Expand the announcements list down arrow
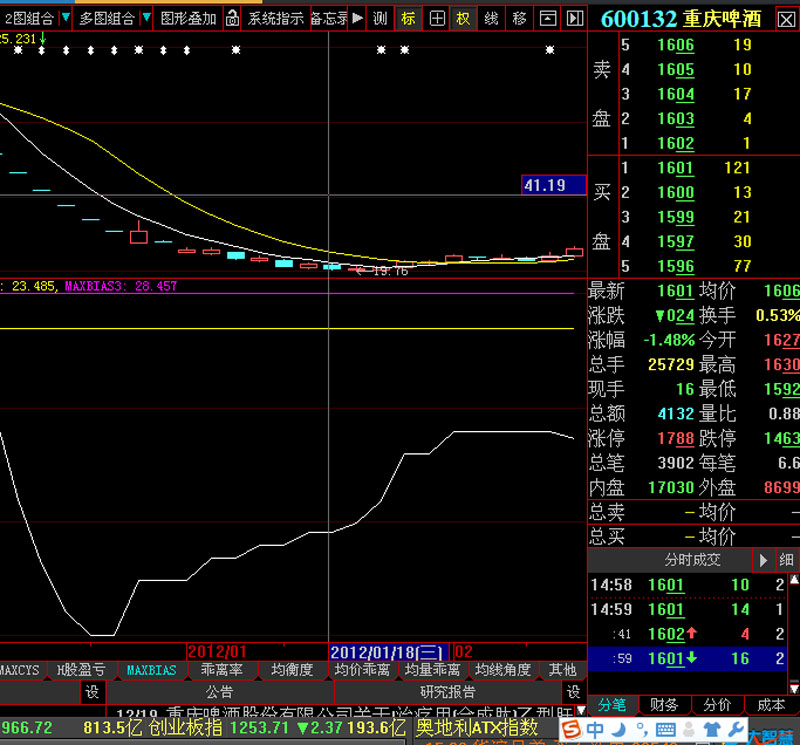Viewport: 800px width, 745px height. coord(581,710)
